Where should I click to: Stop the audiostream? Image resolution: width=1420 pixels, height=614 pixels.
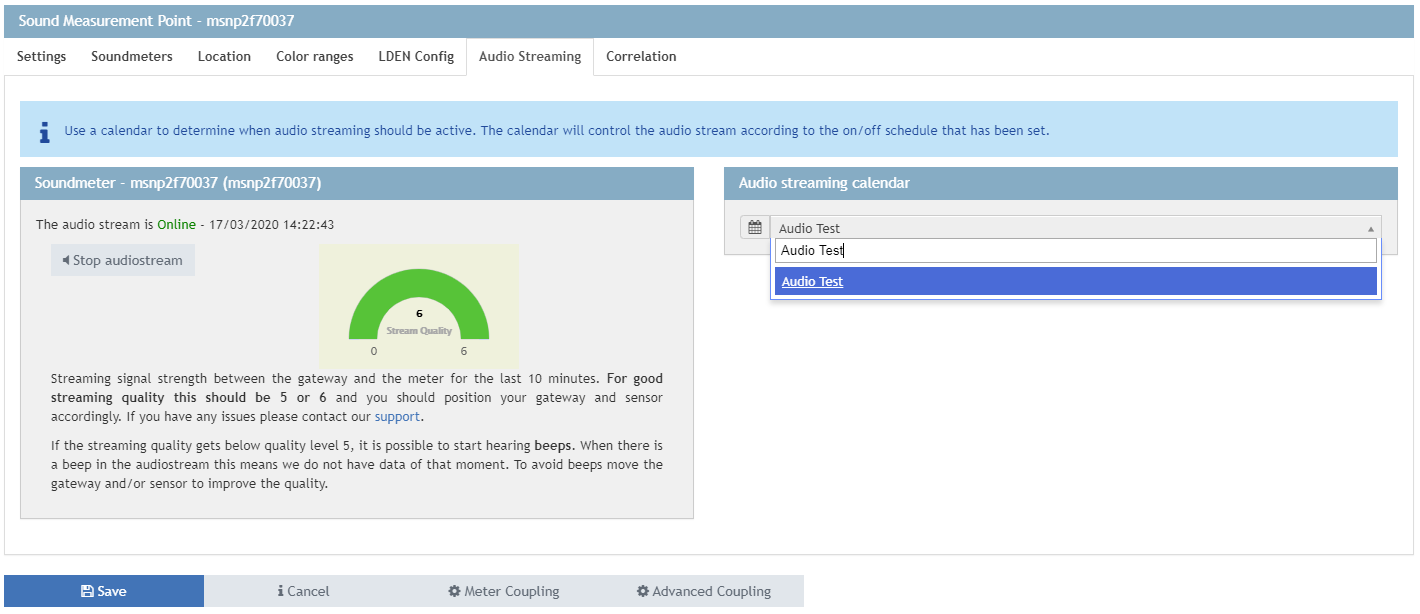click(123, 260)
